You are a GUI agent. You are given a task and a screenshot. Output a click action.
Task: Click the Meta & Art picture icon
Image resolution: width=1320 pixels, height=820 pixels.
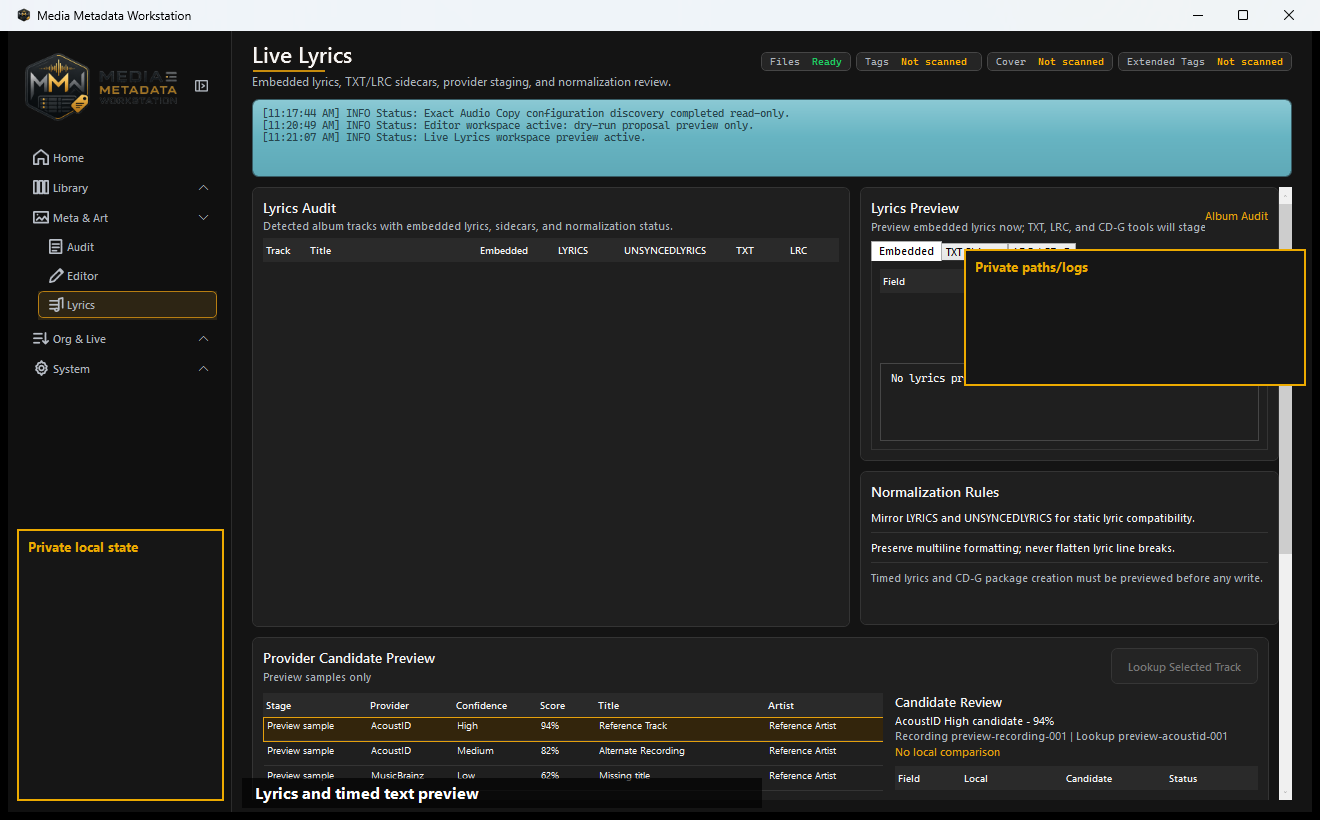pos(41,218)
